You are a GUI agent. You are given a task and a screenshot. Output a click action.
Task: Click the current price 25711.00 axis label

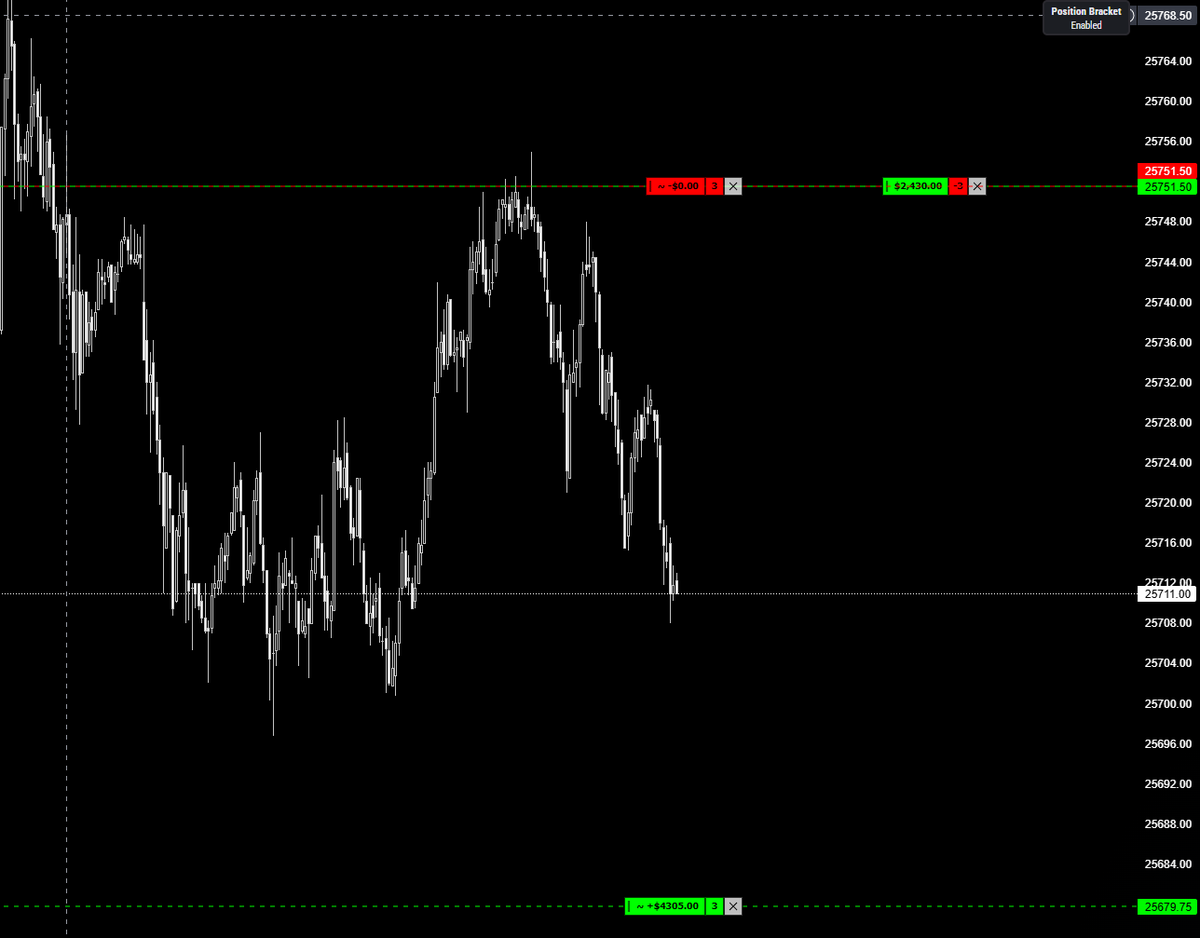click(x=1167, y=594)
